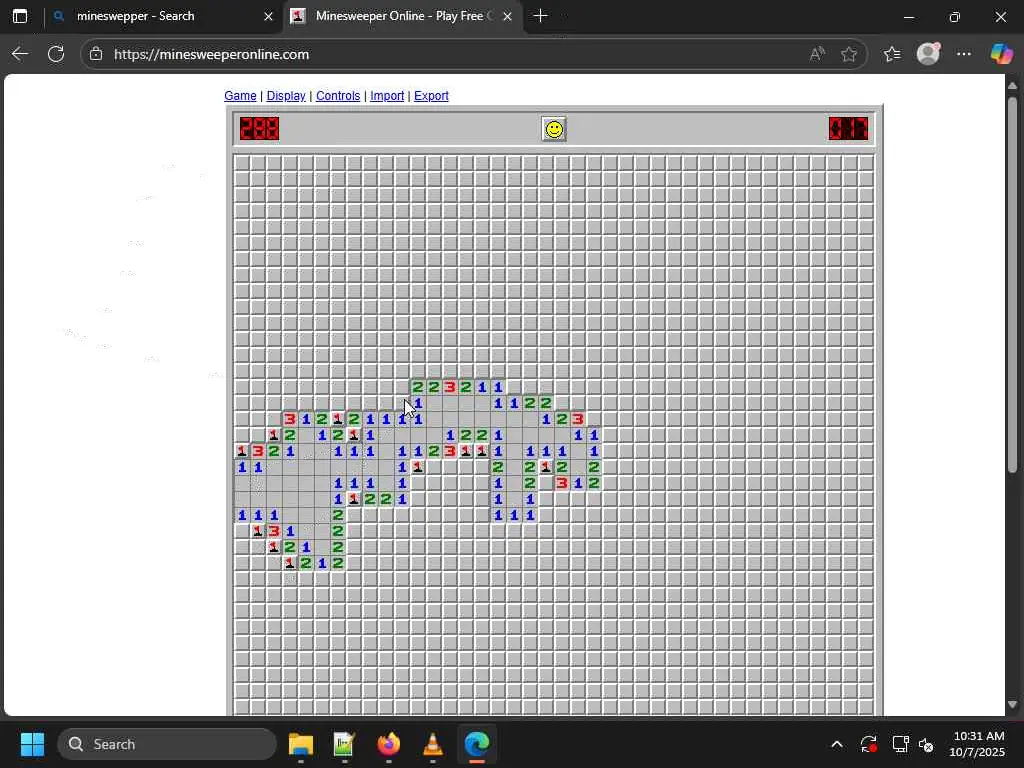Click the Edge icon in the taskbar
Image resolution: width=1024 pixels, height=768 pixels.
pos(477,744)
